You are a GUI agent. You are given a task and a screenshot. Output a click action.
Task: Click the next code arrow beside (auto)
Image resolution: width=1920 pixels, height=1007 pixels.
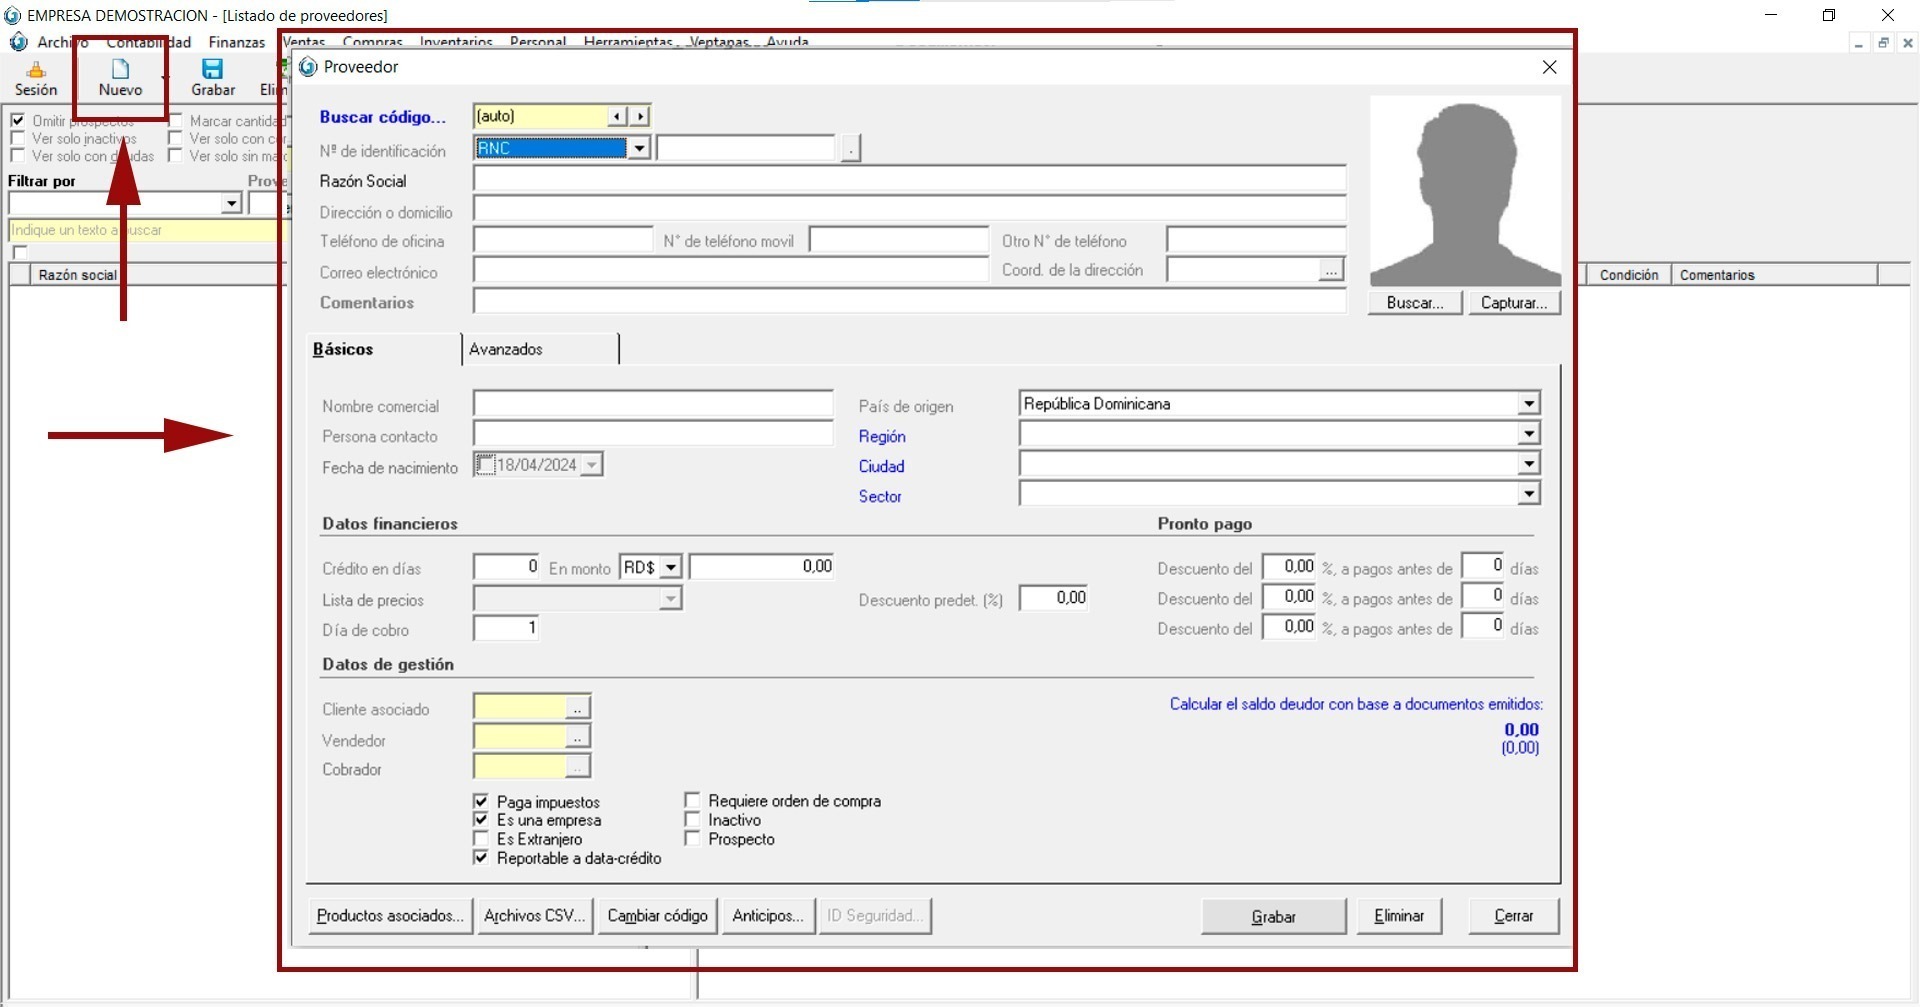(x=640, y=117)
